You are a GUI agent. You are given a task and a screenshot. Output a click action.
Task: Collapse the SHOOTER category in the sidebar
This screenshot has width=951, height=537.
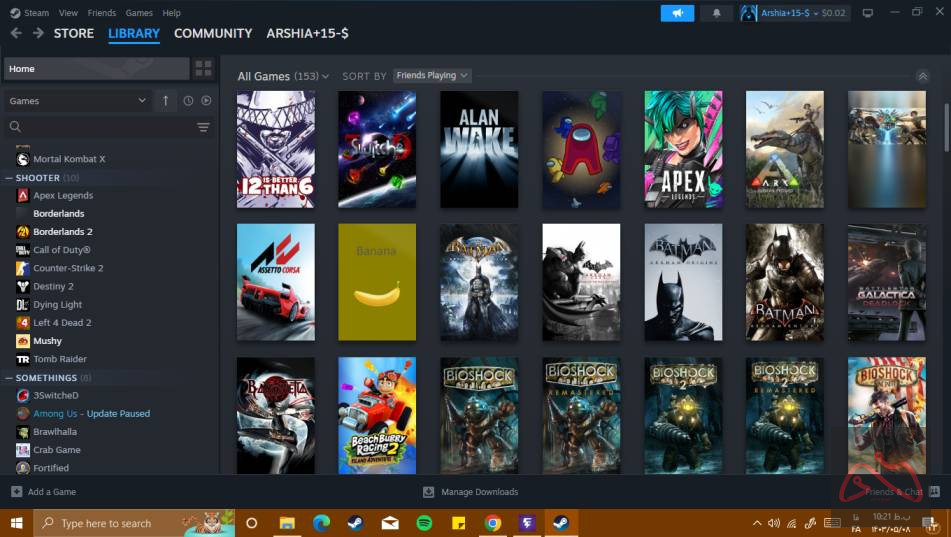(9, 178)
